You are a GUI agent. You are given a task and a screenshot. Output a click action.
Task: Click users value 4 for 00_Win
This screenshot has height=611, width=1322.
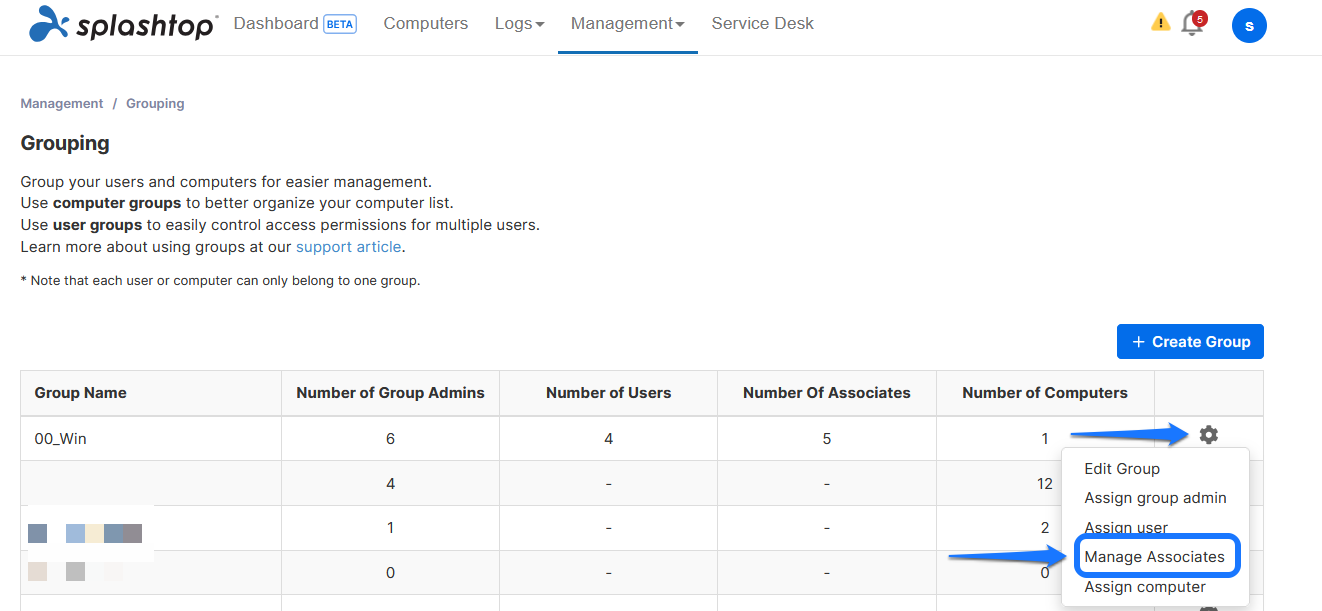[x=608, y=438]
